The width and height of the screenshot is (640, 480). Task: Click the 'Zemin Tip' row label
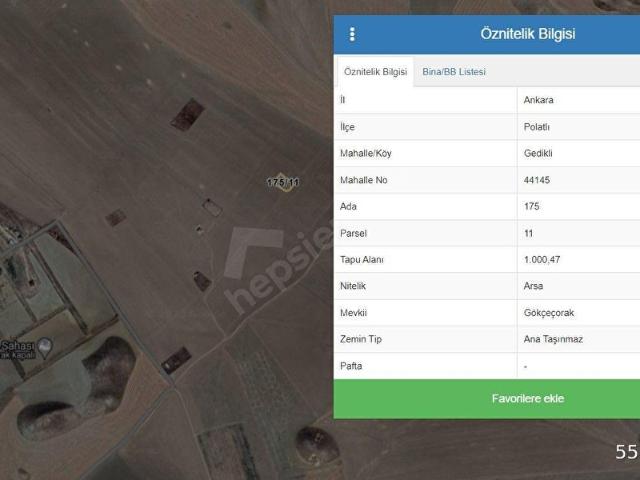[x=361, y=339]
